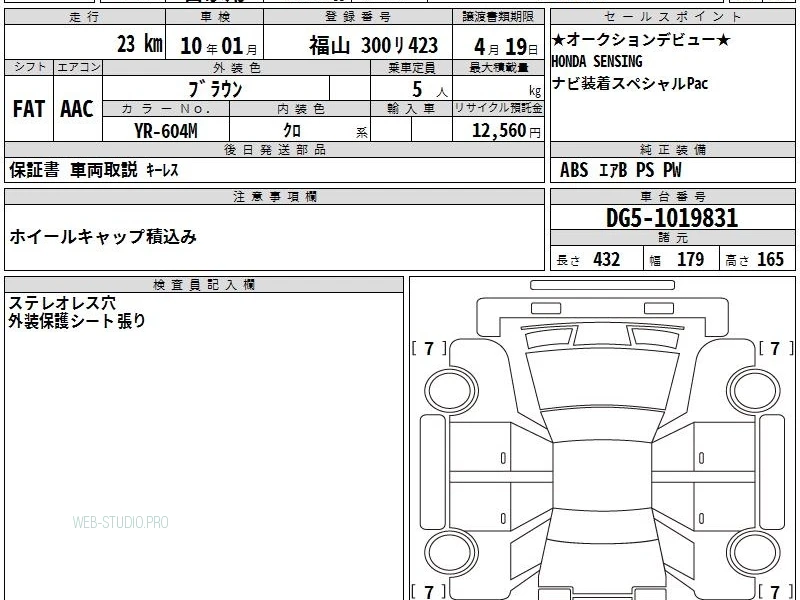
Task: Select "ナビ装着スペシャルPac" sales point
Action: pos(630,83)
